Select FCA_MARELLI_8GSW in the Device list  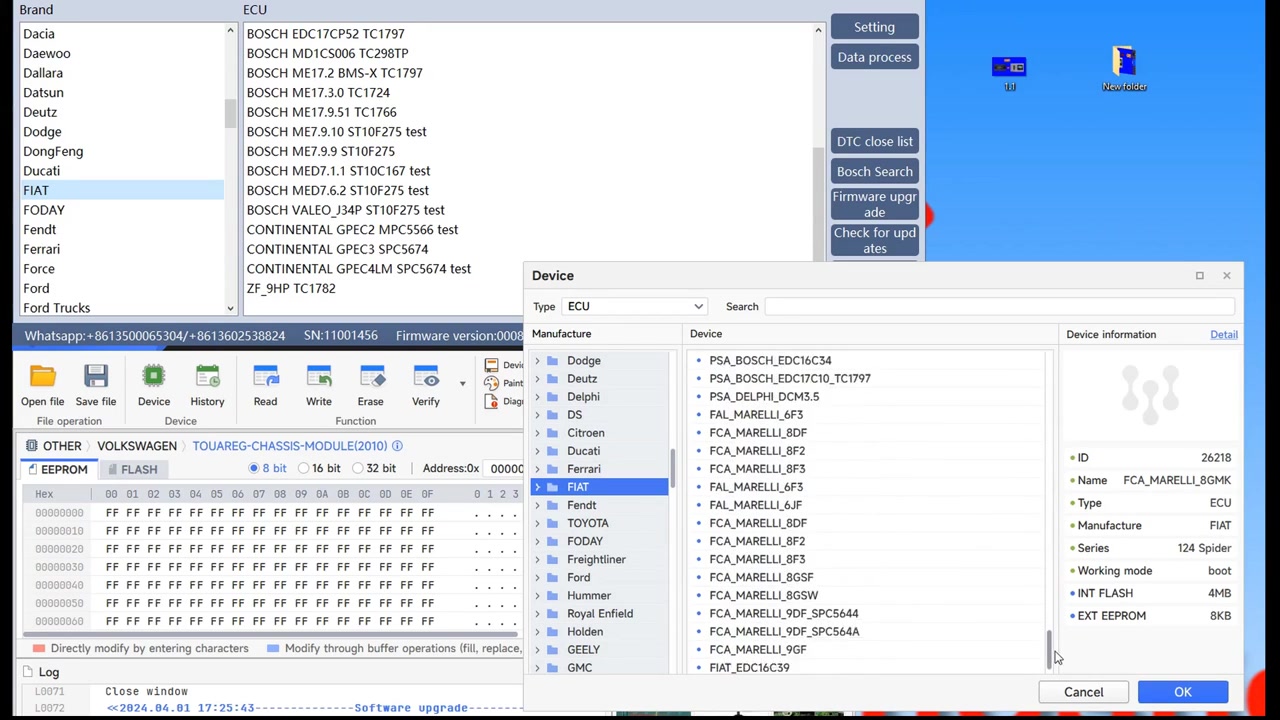(764, 595)
